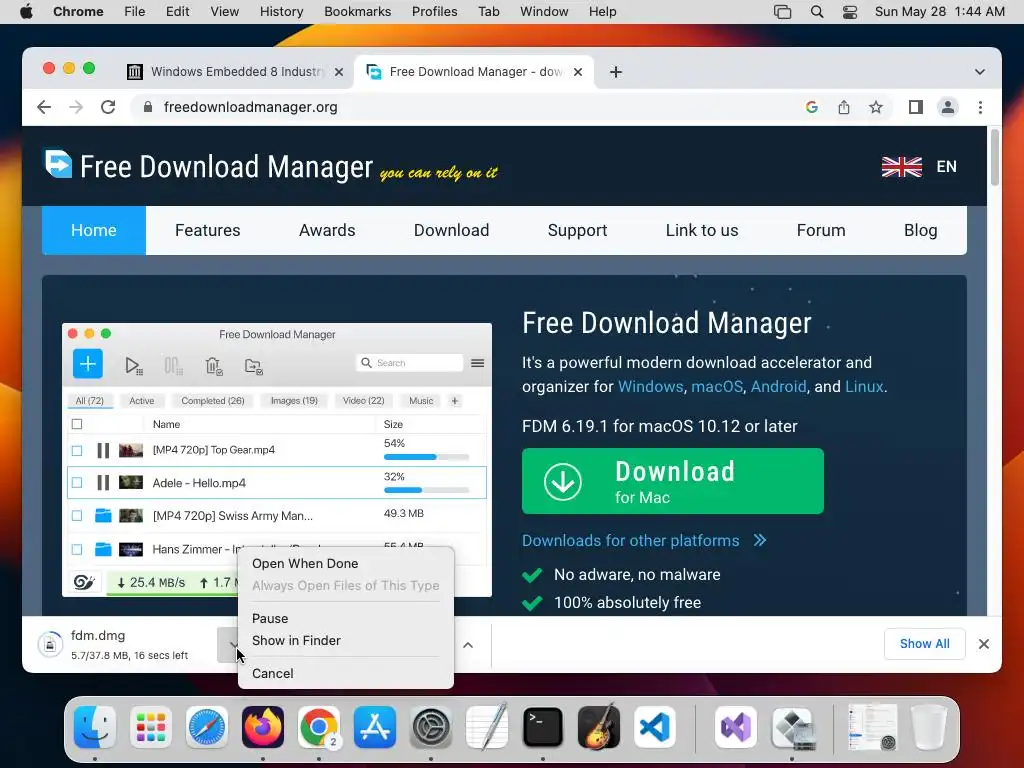Open Visual Studio Code from the Dock
The image size is (1024, 768).
655,727
